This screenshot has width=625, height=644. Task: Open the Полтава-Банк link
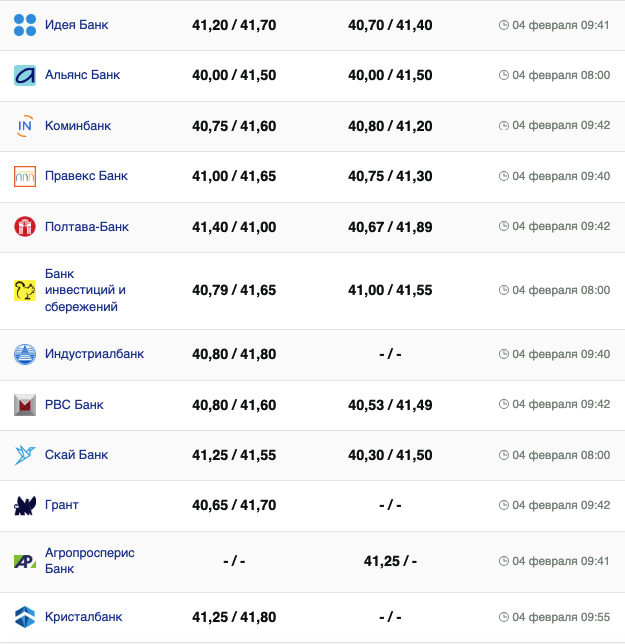tap(87, 227)
